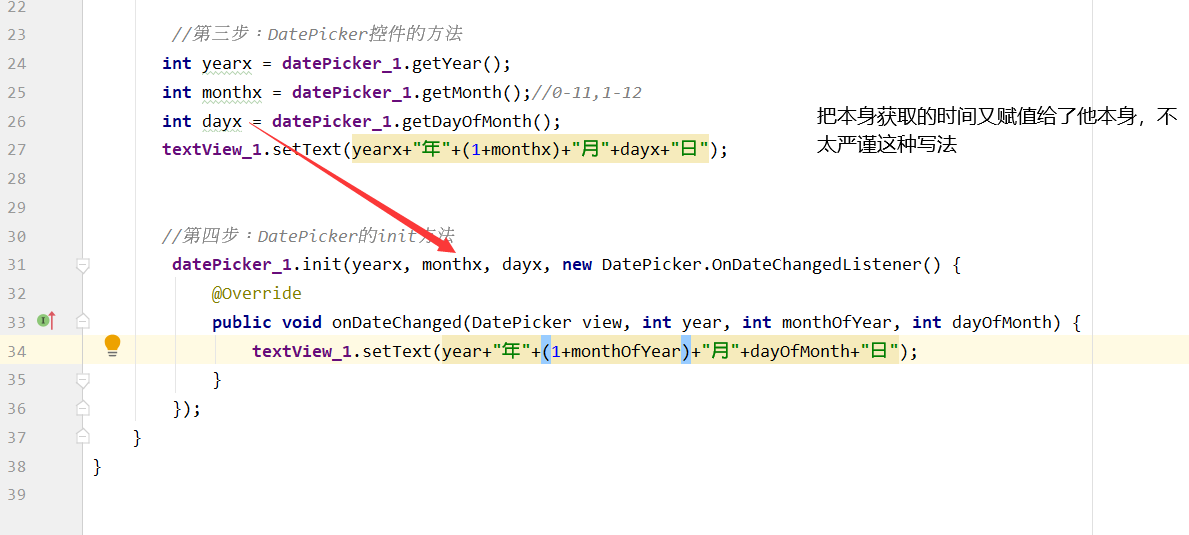This screenshot has width=1189, height=535.
Task: Click the fold end marker on line 36
Action: 83,408
